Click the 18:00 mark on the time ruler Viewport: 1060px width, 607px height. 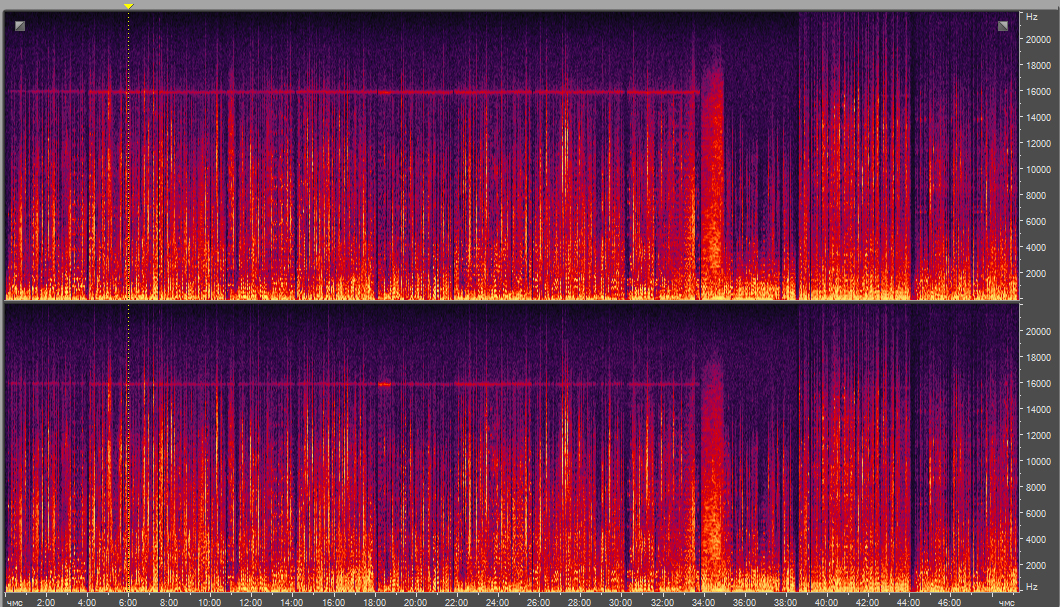(x=374, y=602)
